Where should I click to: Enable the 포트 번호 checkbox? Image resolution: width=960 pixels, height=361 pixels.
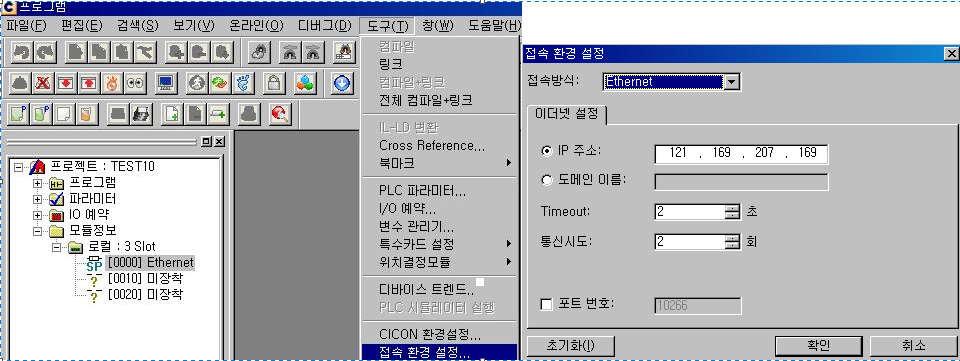pos(547,304)
